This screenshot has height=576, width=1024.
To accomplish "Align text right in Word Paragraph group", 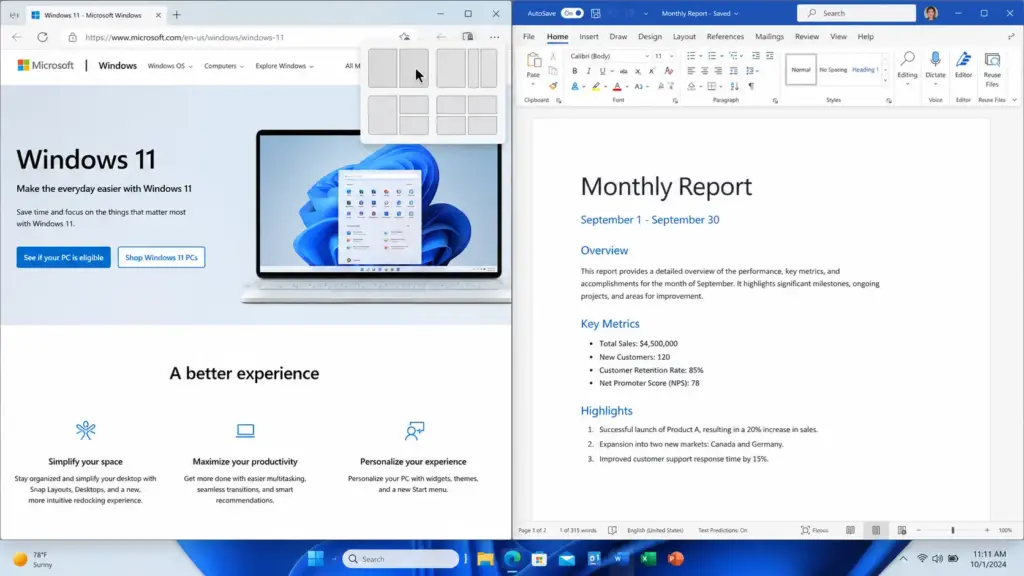I will [718, 71].
